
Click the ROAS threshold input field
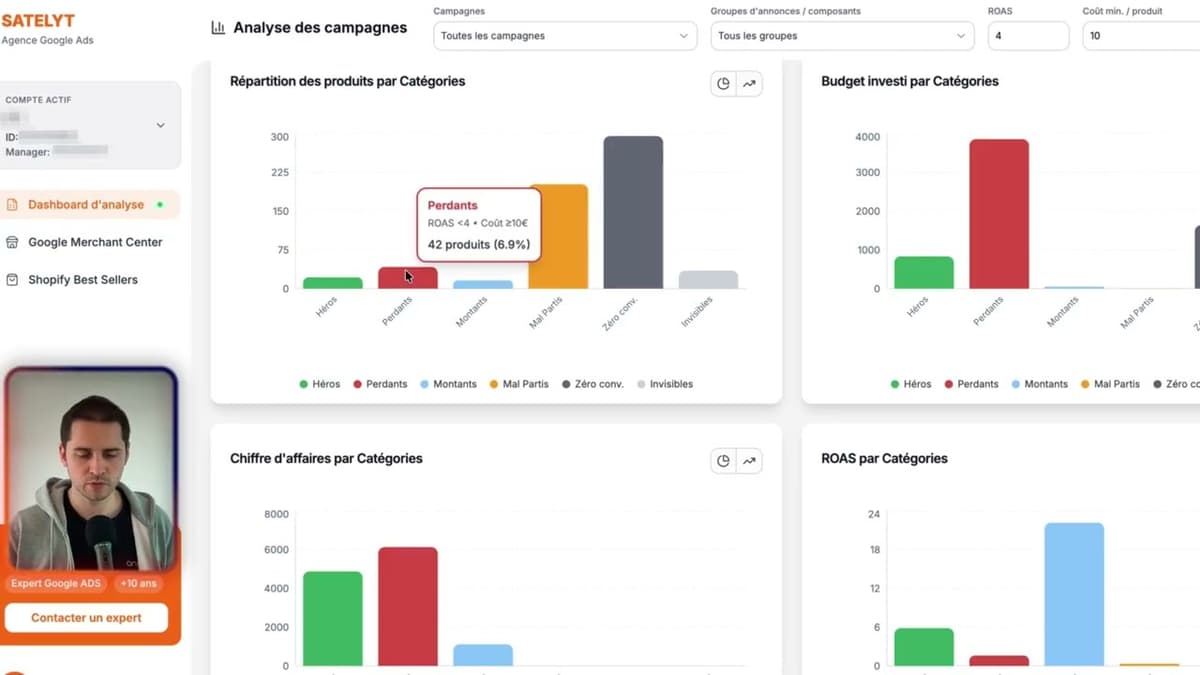1027,36
